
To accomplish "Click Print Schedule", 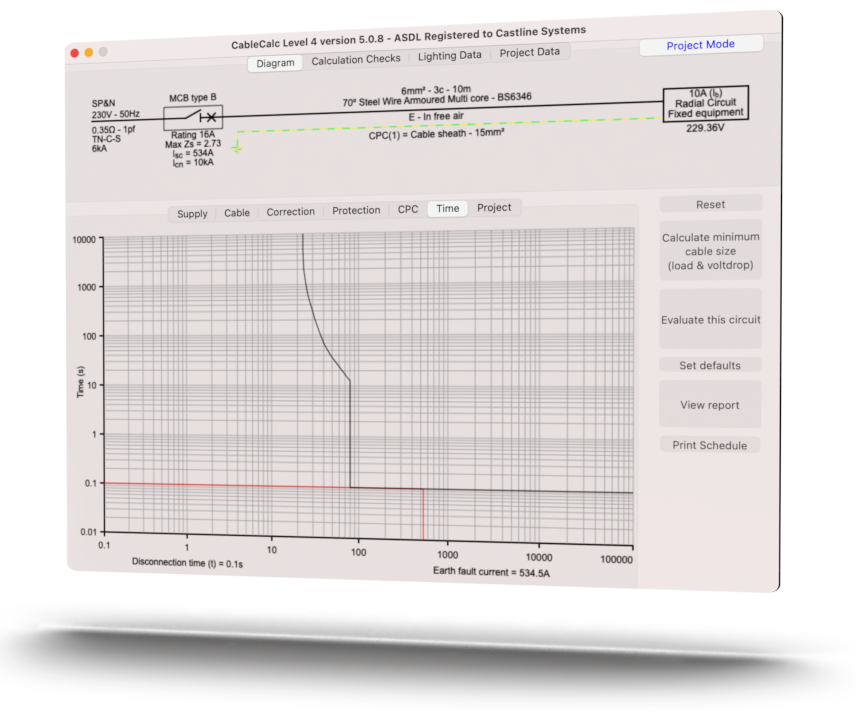I will click(710, 444).
